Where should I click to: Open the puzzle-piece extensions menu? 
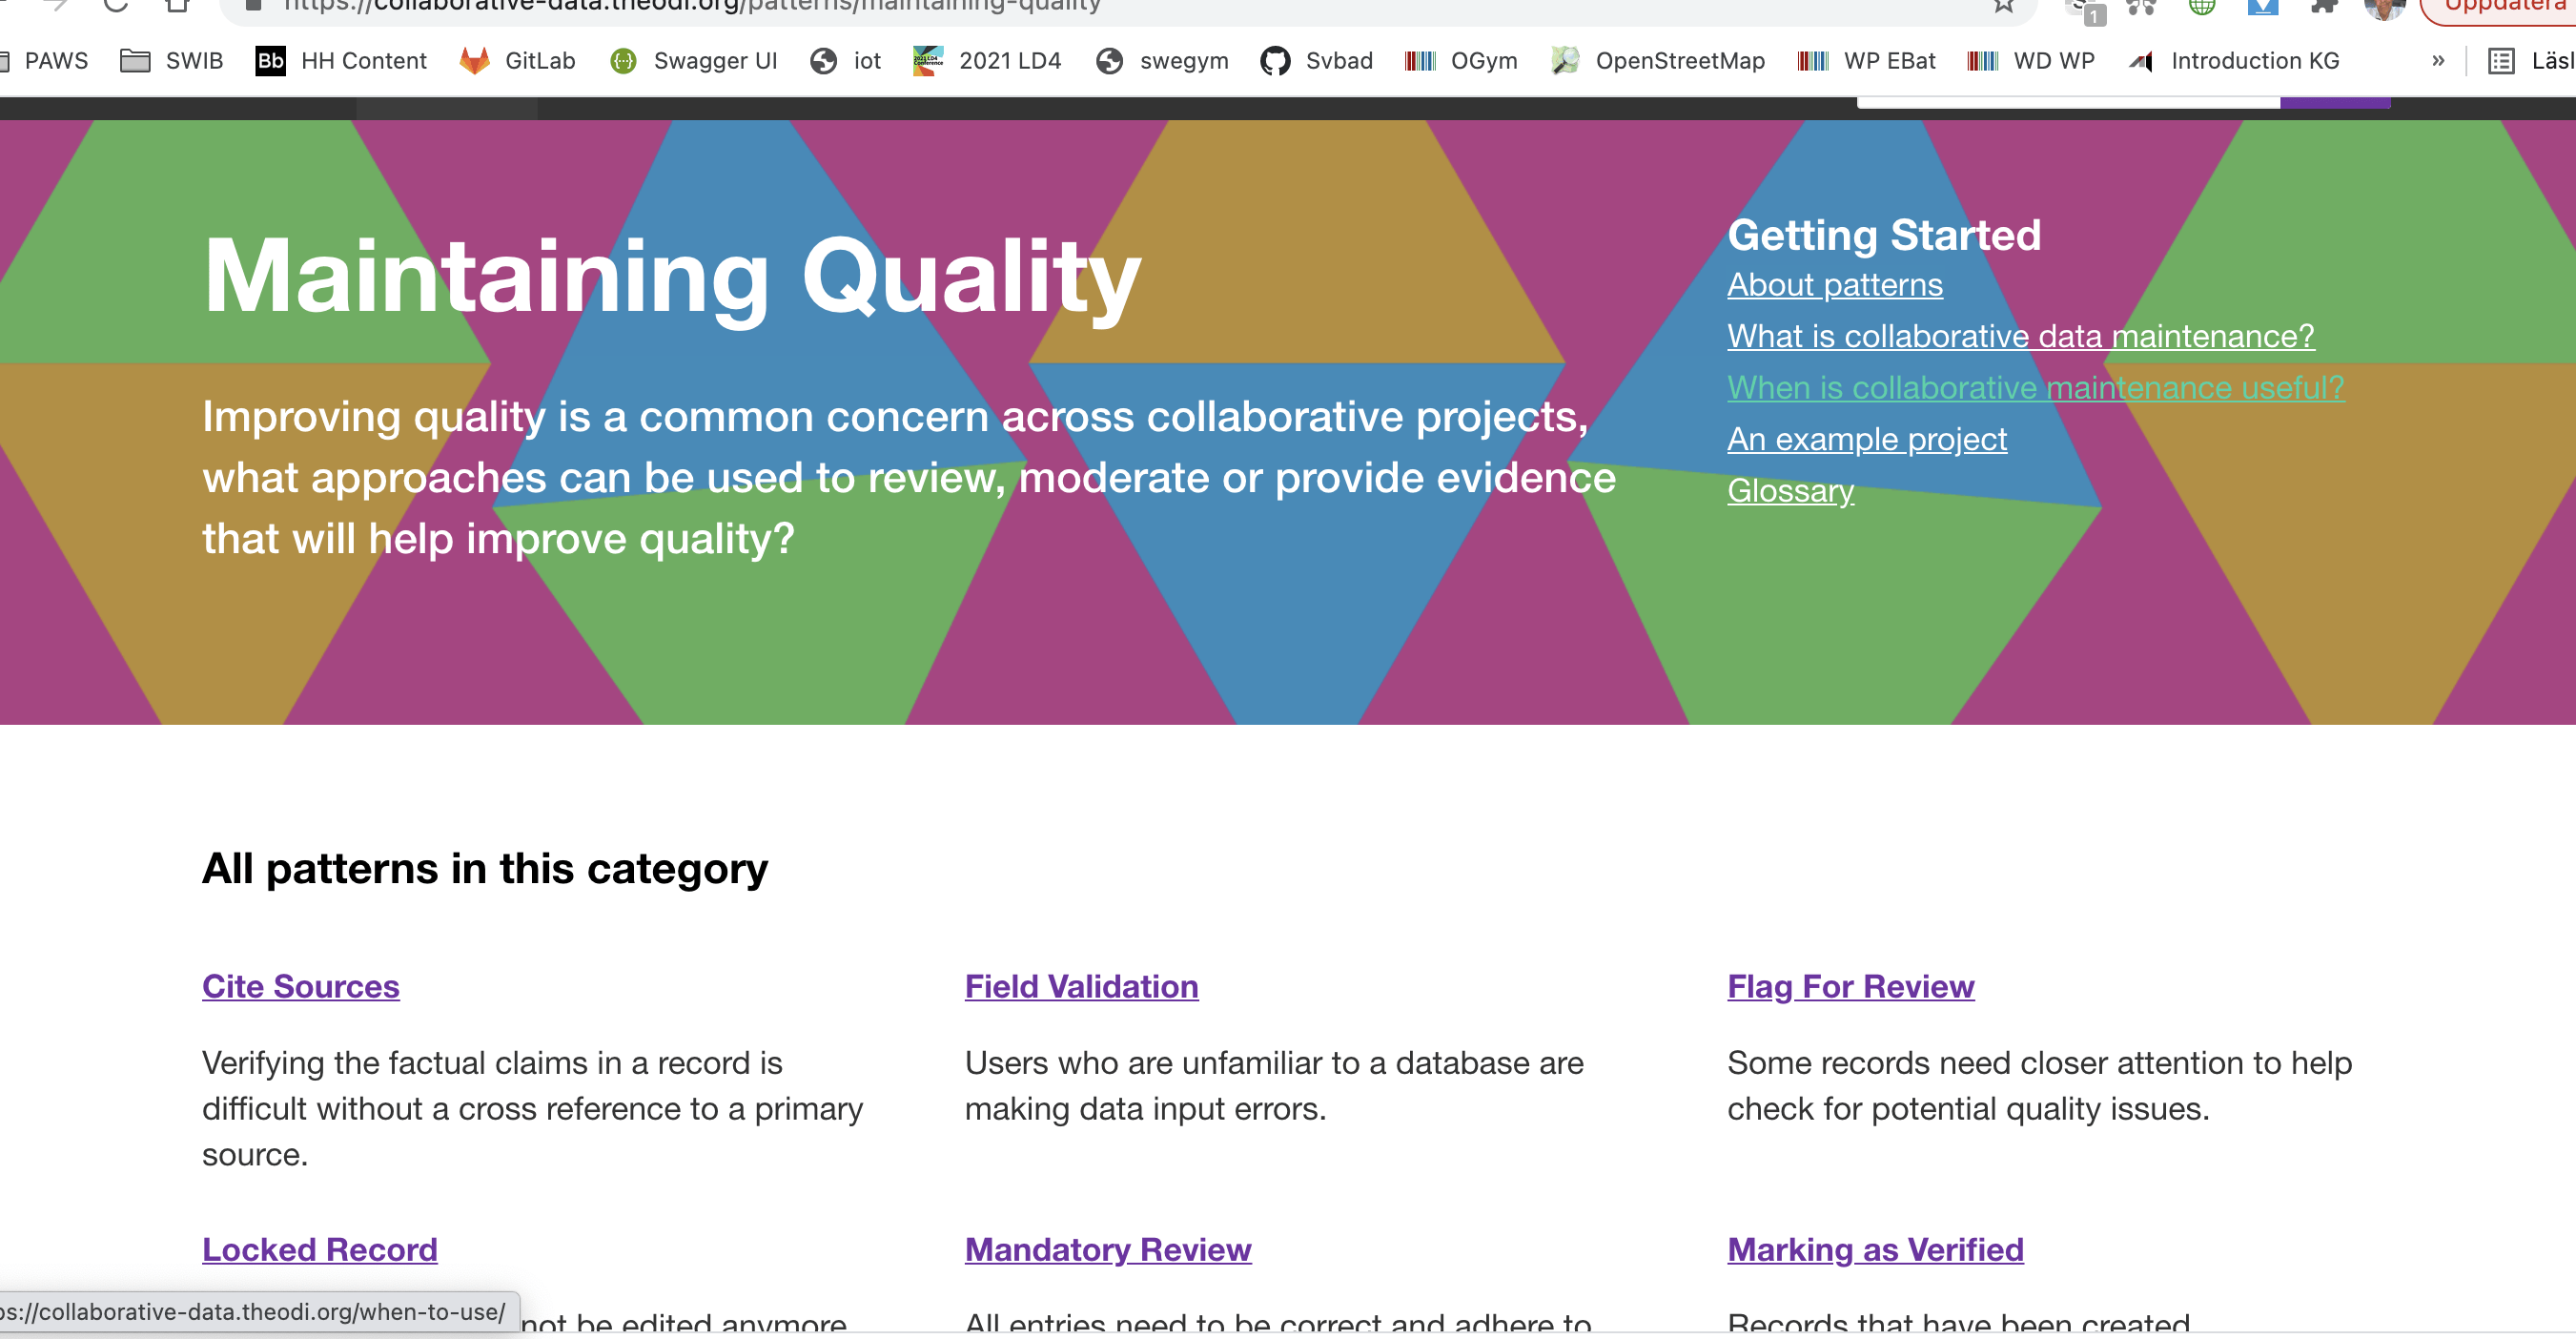click(2324, 6)
